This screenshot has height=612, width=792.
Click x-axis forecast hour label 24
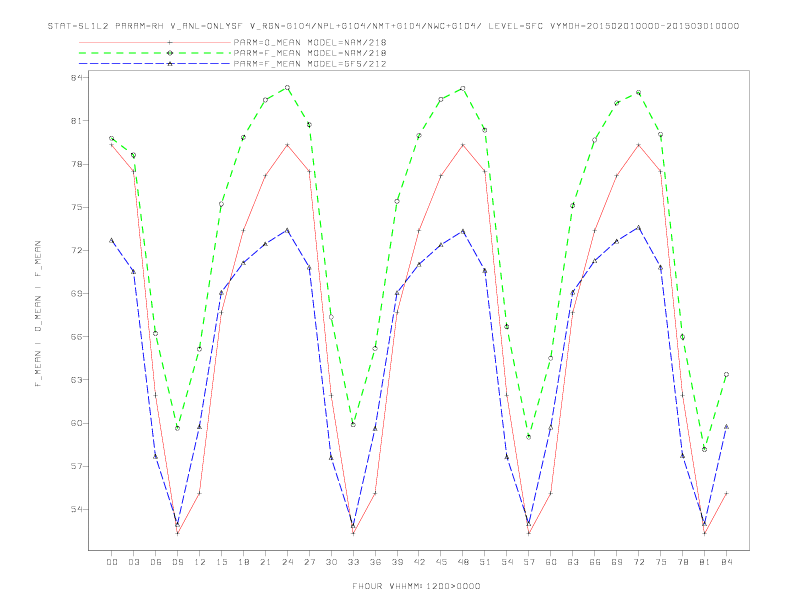pos(287,562)
